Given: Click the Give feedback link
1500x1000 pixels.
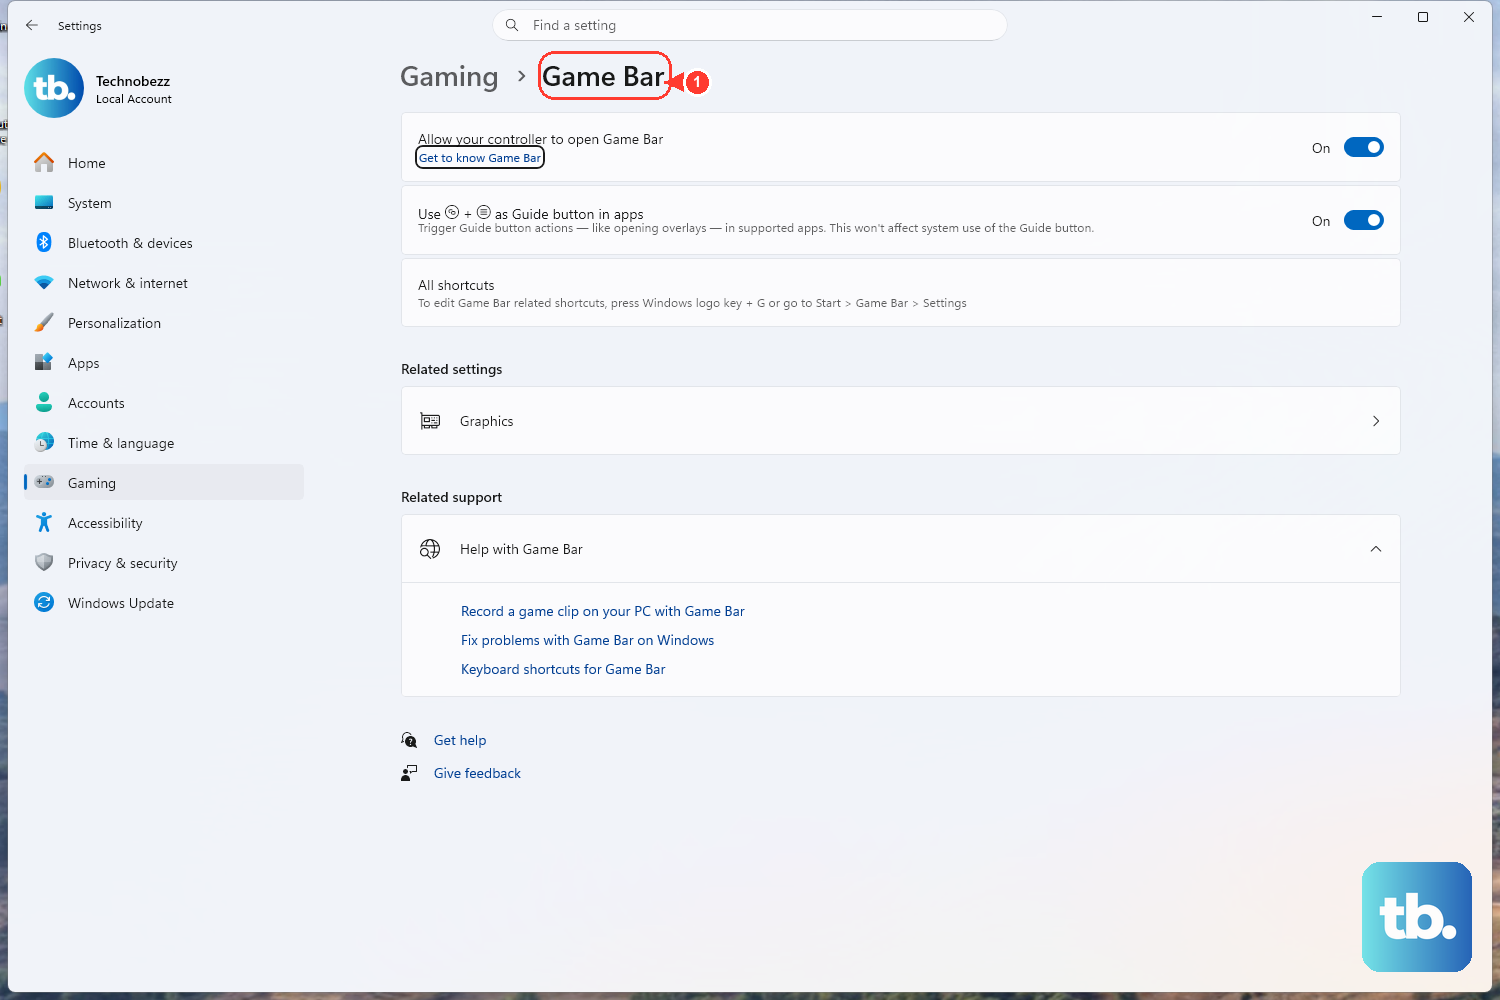Looking at the screenshot, I should (477, 773).
